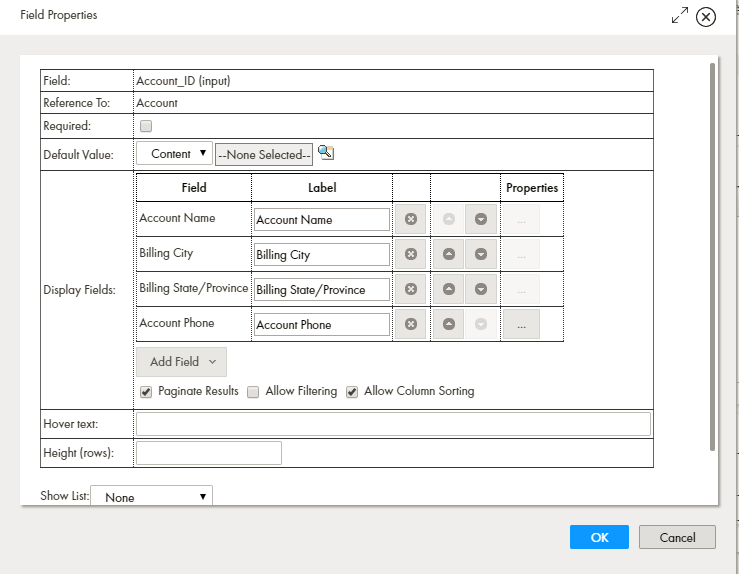Edit the Billing State/Province label field
The height and width of the screenshot is (574, 739).
tap(322, 289)
